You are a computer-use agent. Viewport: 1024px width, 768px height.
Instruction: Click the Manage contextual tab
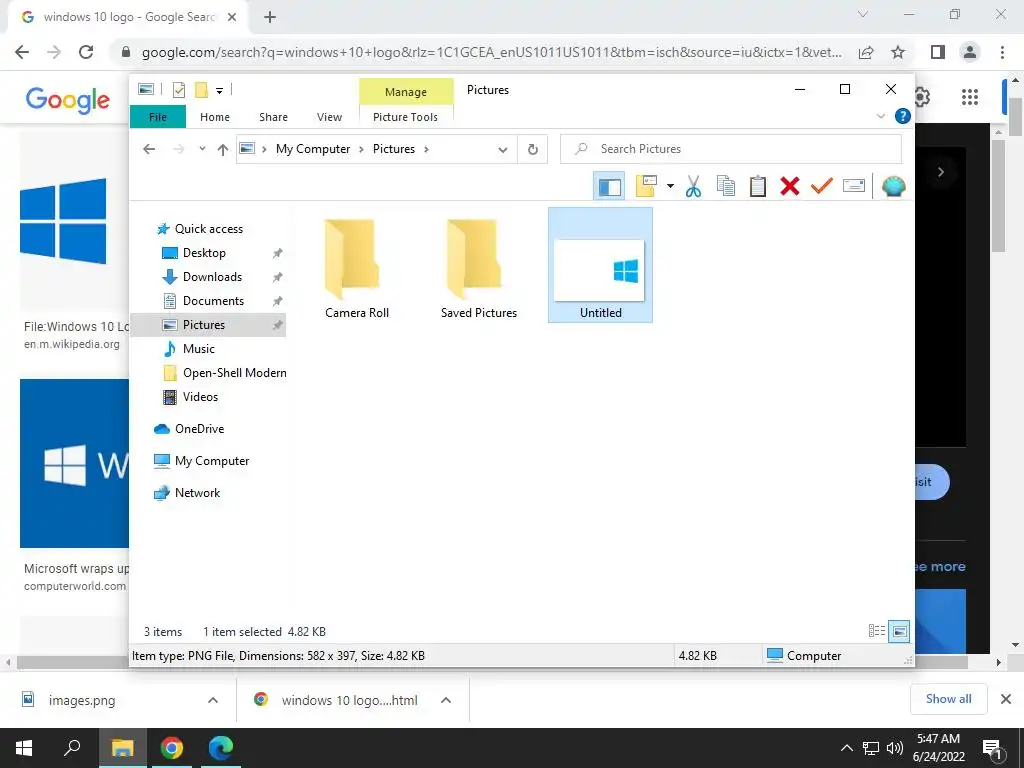406,91
